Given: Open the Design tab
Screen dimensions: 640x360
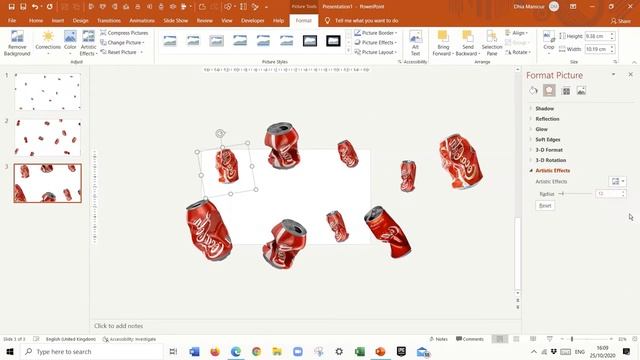Looking at the screenshot, I should (80, 20).
